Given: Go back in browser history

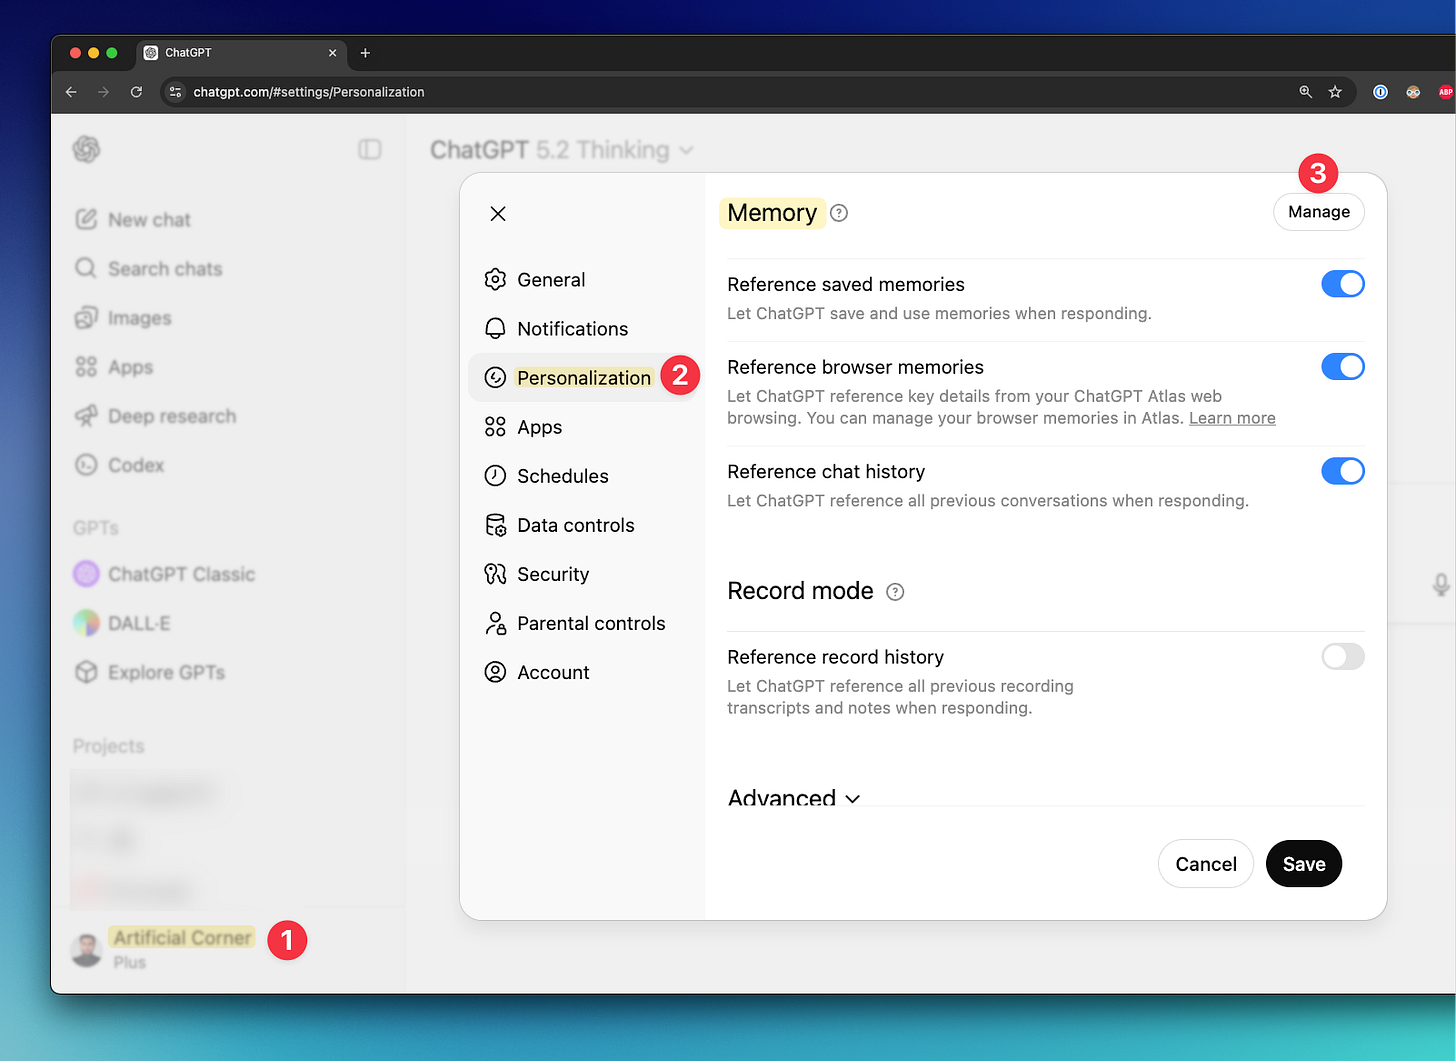Looking at the screenshot, I should (71, 92).
